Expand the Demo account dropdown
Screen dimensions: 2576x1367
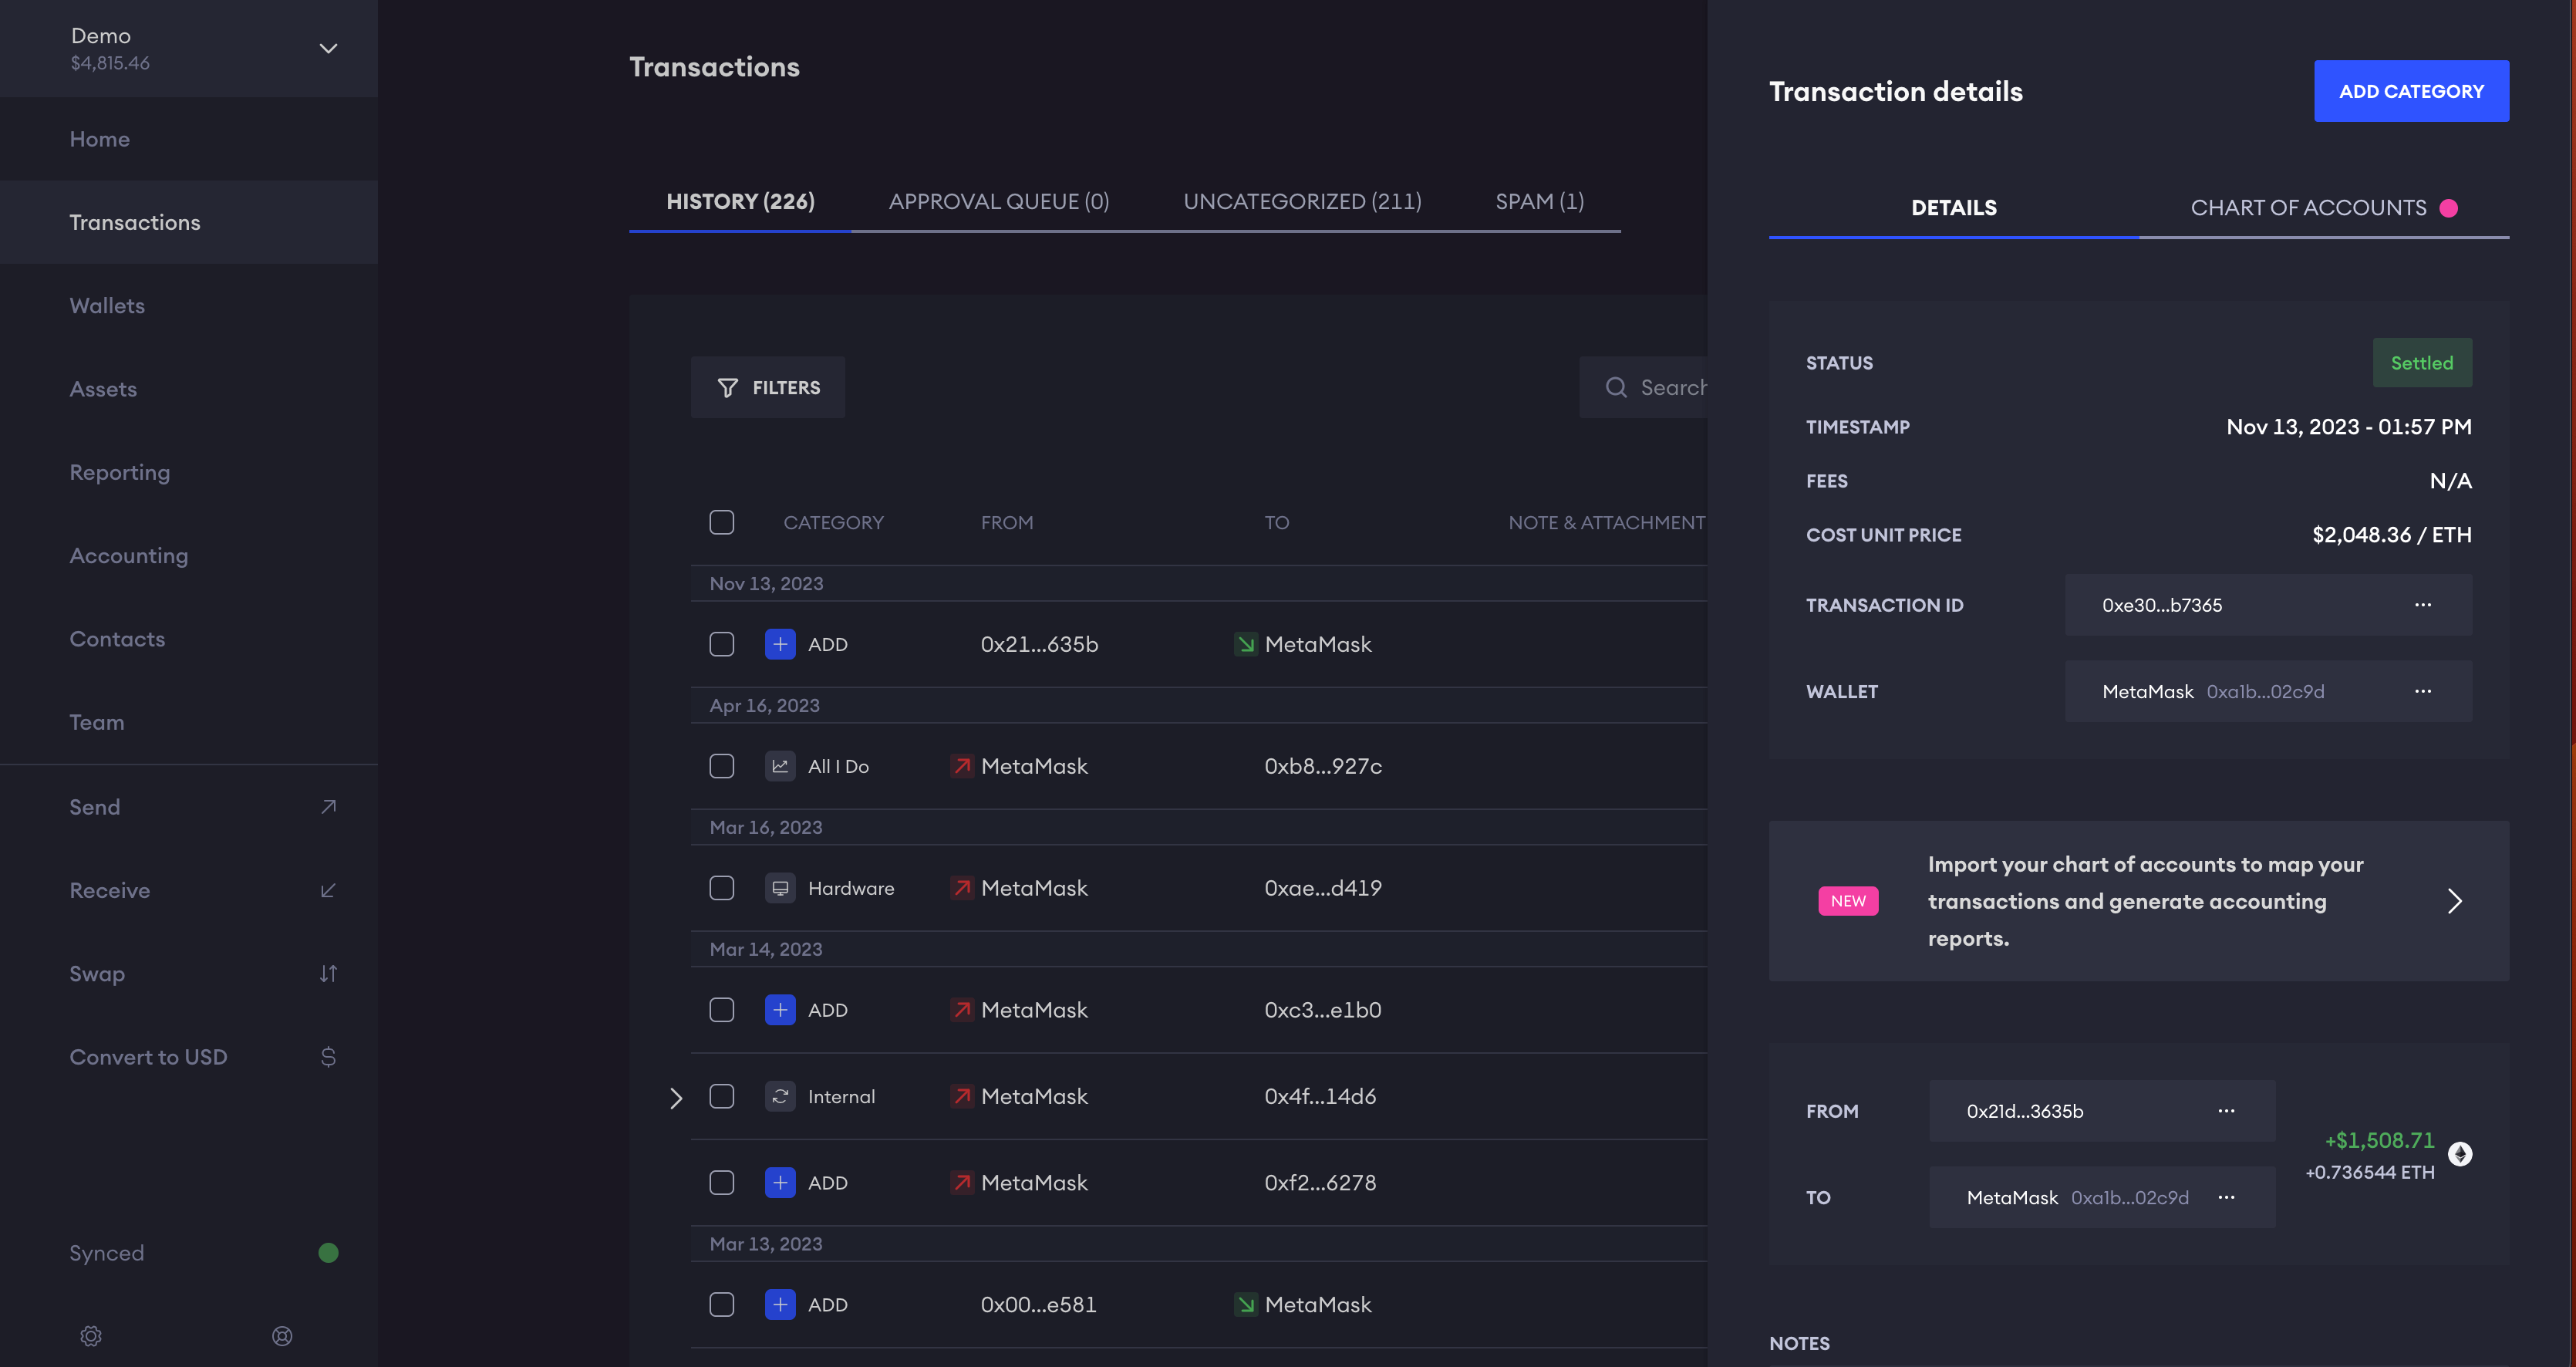coord(328,48)
